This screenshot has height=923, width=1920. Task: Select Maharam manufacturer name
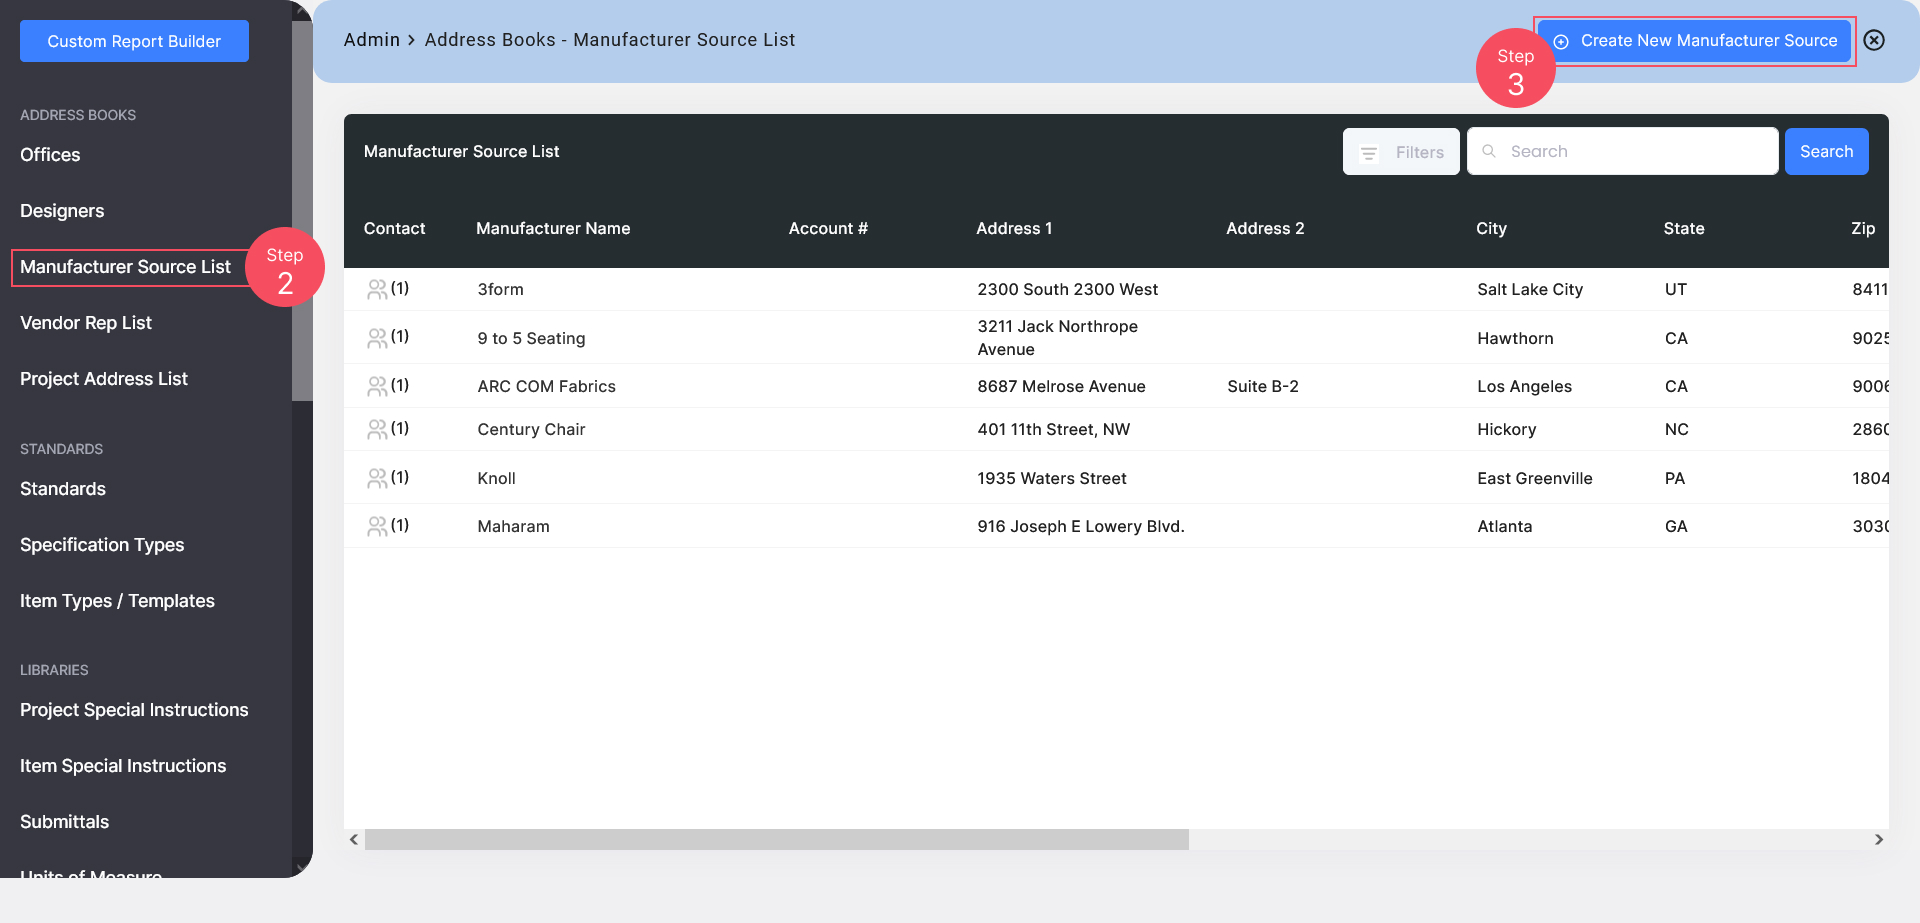click(x=513, y=526)
